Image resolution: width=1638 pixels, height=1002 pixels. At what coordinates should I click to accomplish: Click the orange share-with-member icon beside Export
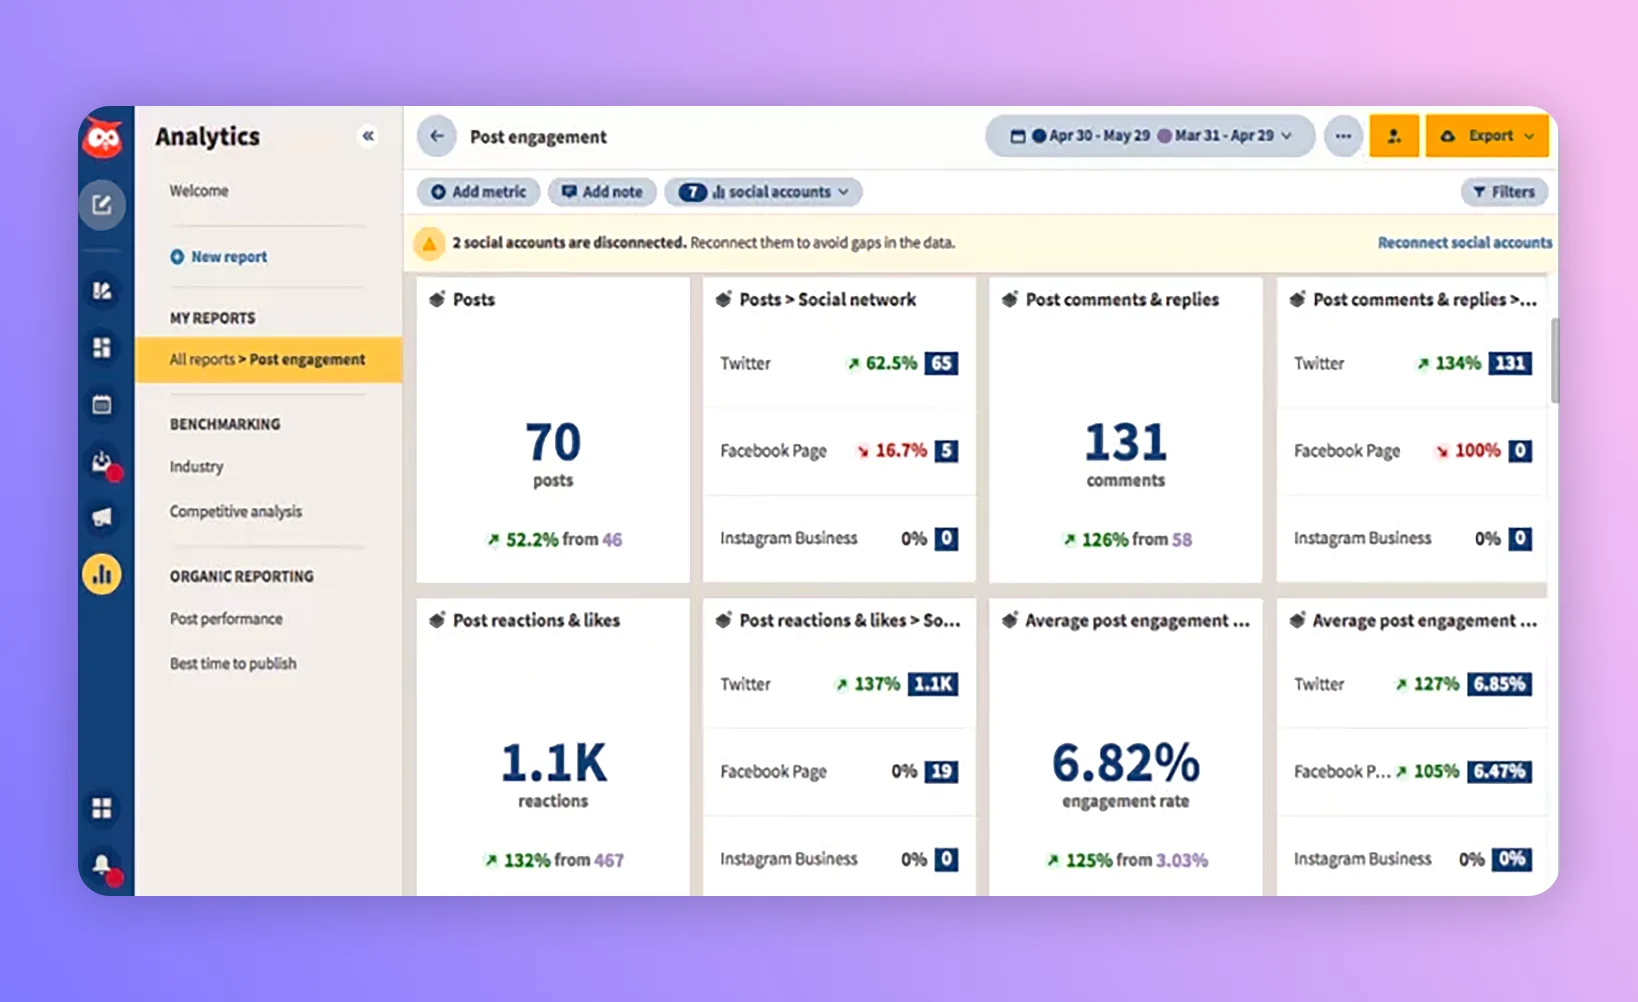[x=1394, y=135]
